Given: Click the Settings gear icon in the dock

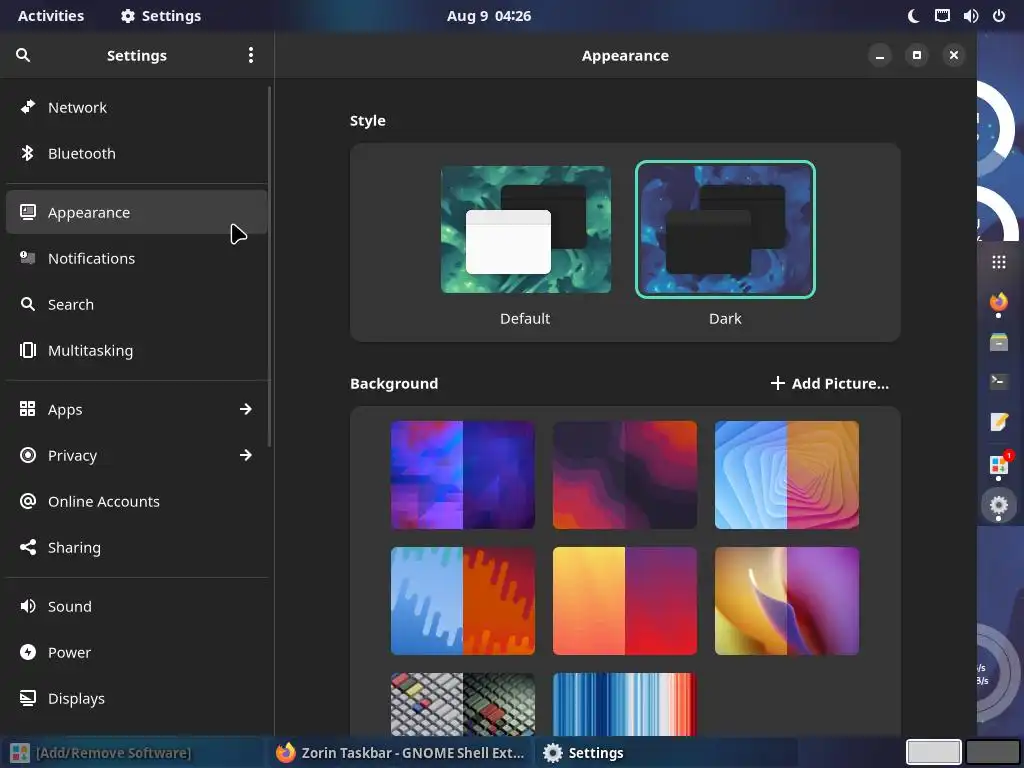Looking at the screenshot, I should point(999,505).
